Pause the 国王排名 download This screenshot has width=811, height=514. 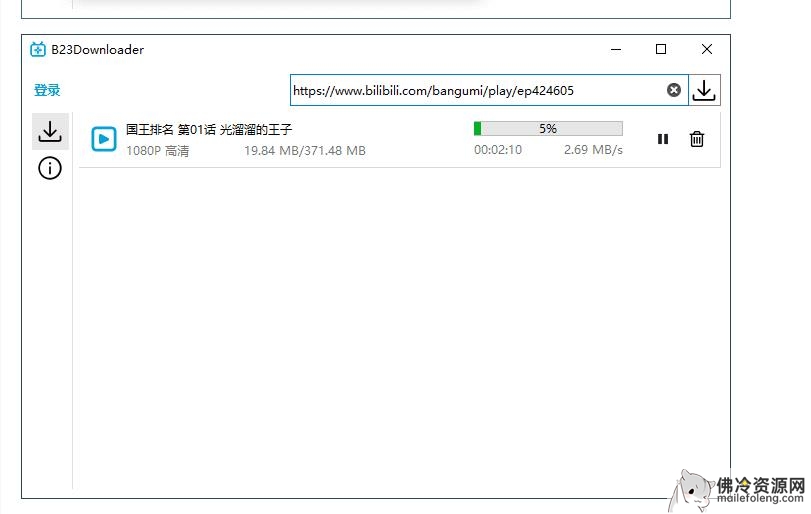click(x=663, y=139)
